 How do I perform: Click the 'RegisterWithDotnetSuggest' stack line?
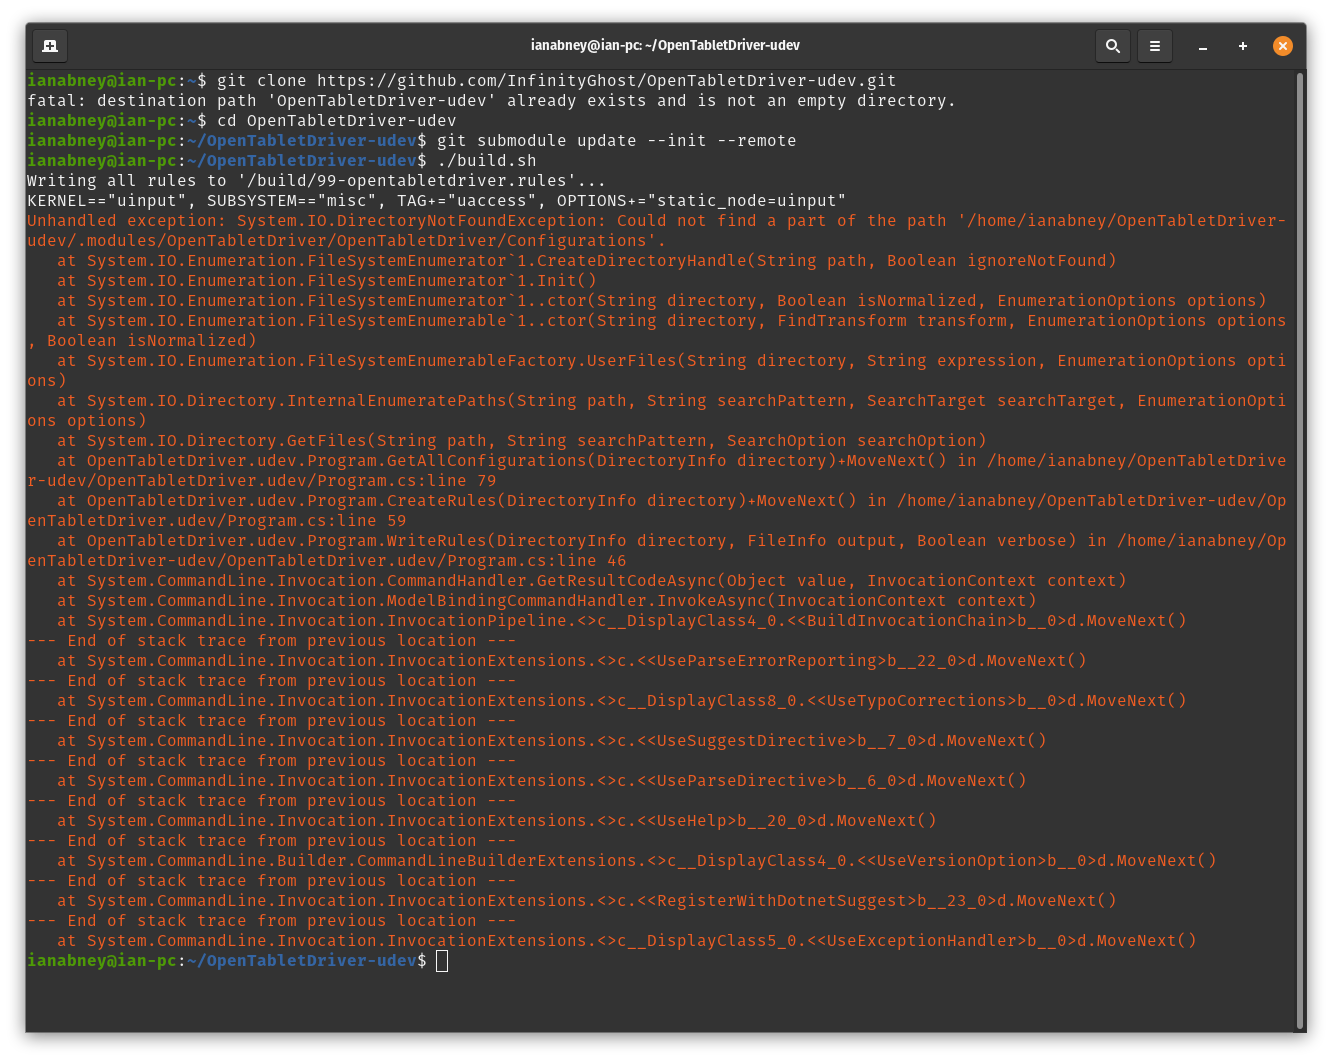tap(587, 900)
